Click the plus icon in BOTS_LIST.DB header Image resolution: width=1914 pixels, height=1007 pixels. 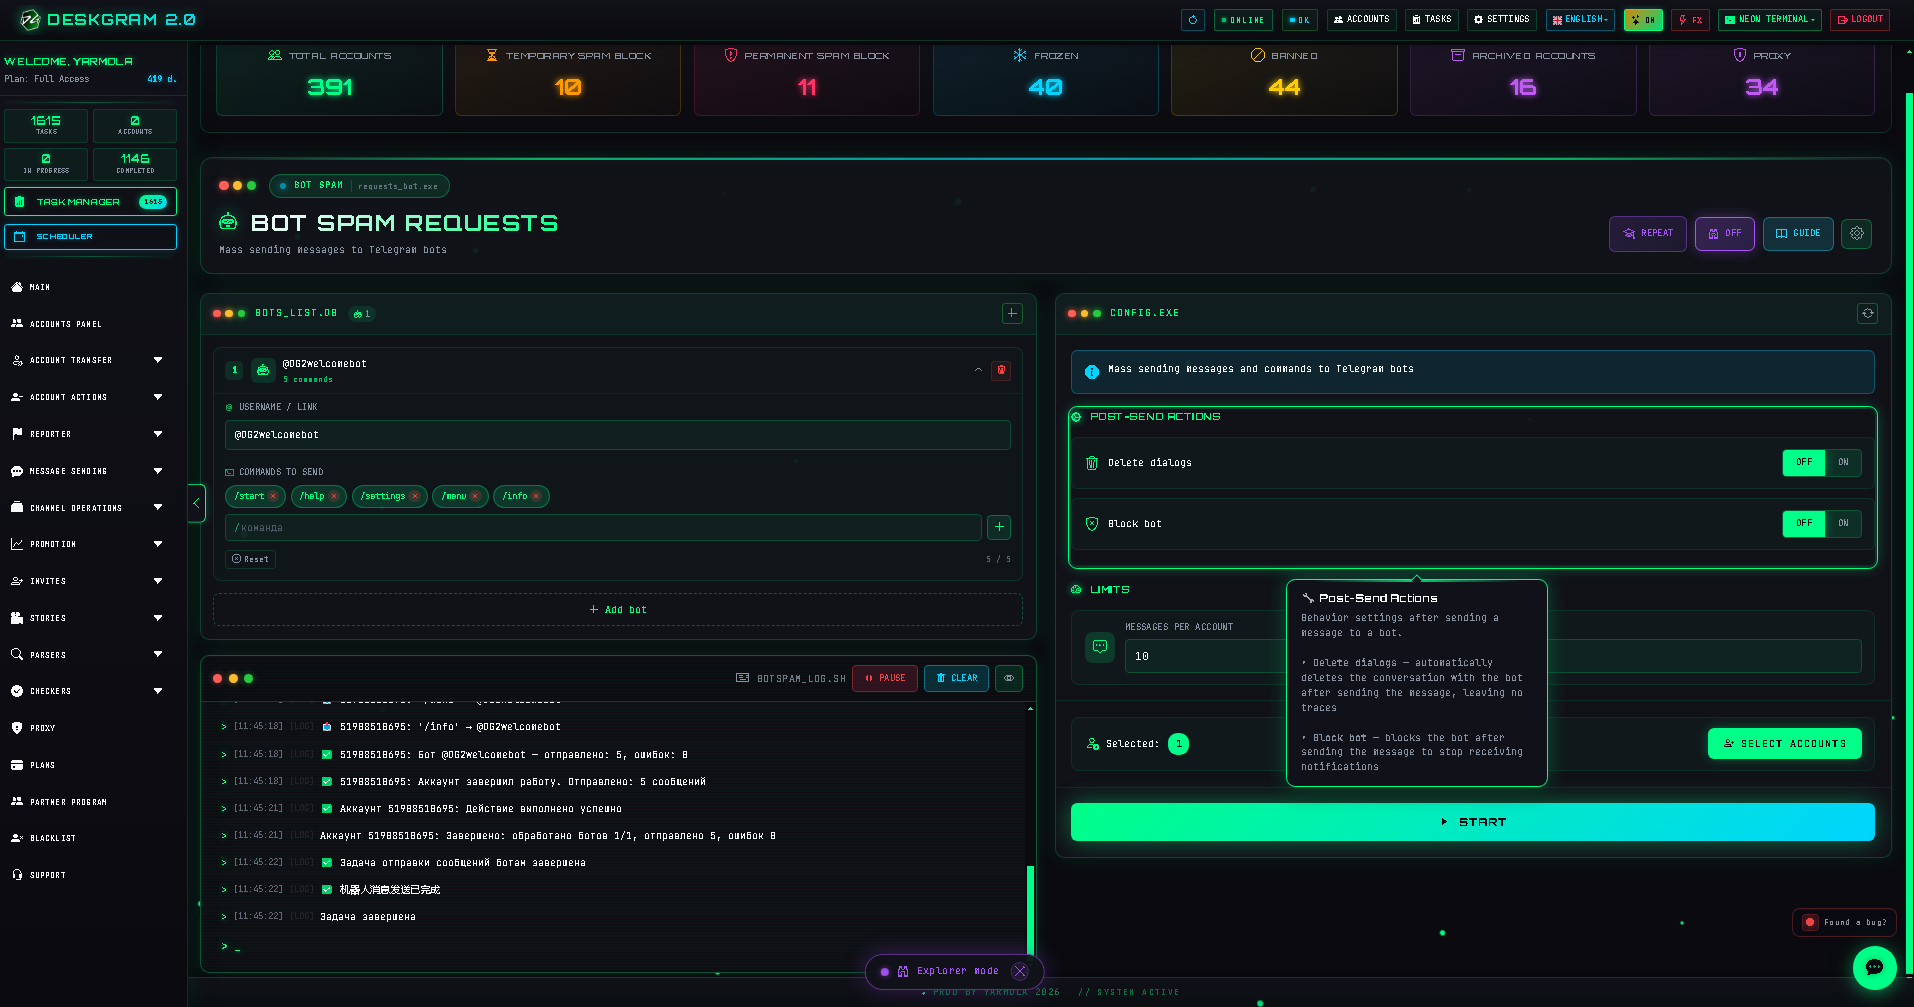pyautogui.click(x=1012, y=313)
